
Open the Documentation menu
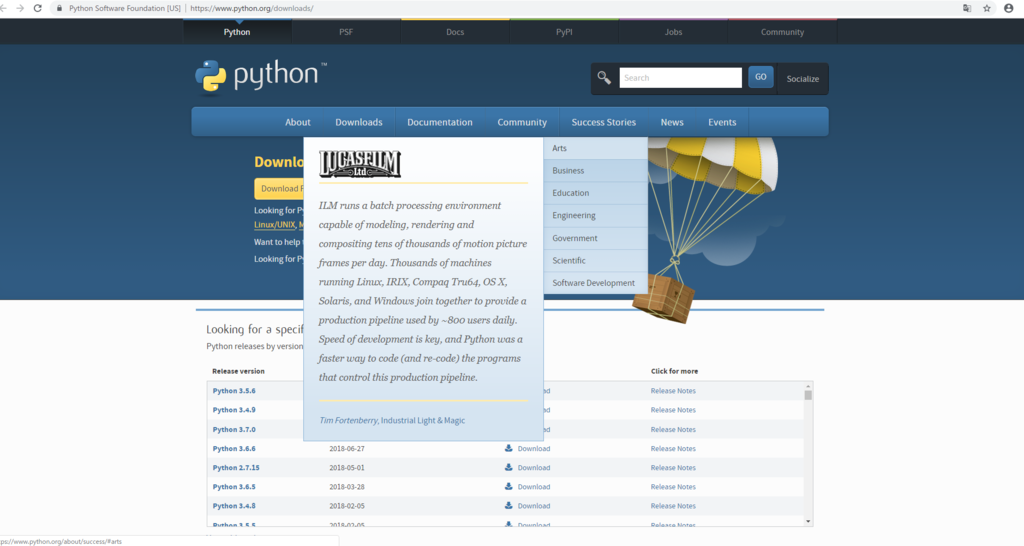[440, 122]
